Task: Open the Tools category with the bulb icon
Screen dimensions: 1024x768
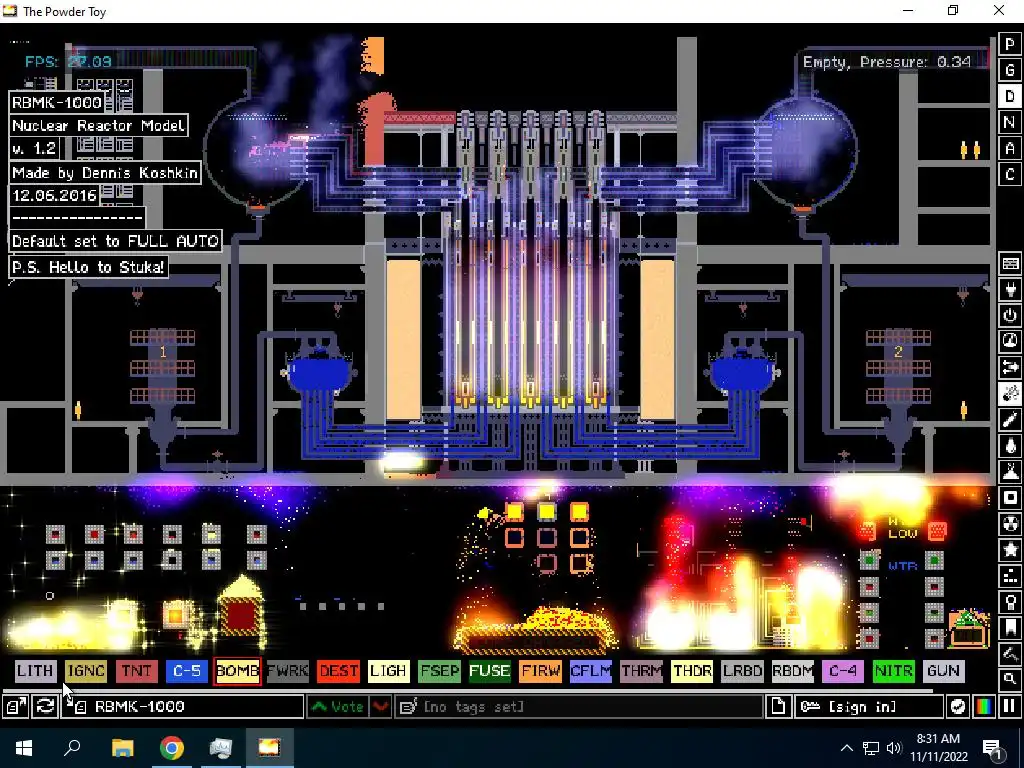Action: click(1010, 603)
